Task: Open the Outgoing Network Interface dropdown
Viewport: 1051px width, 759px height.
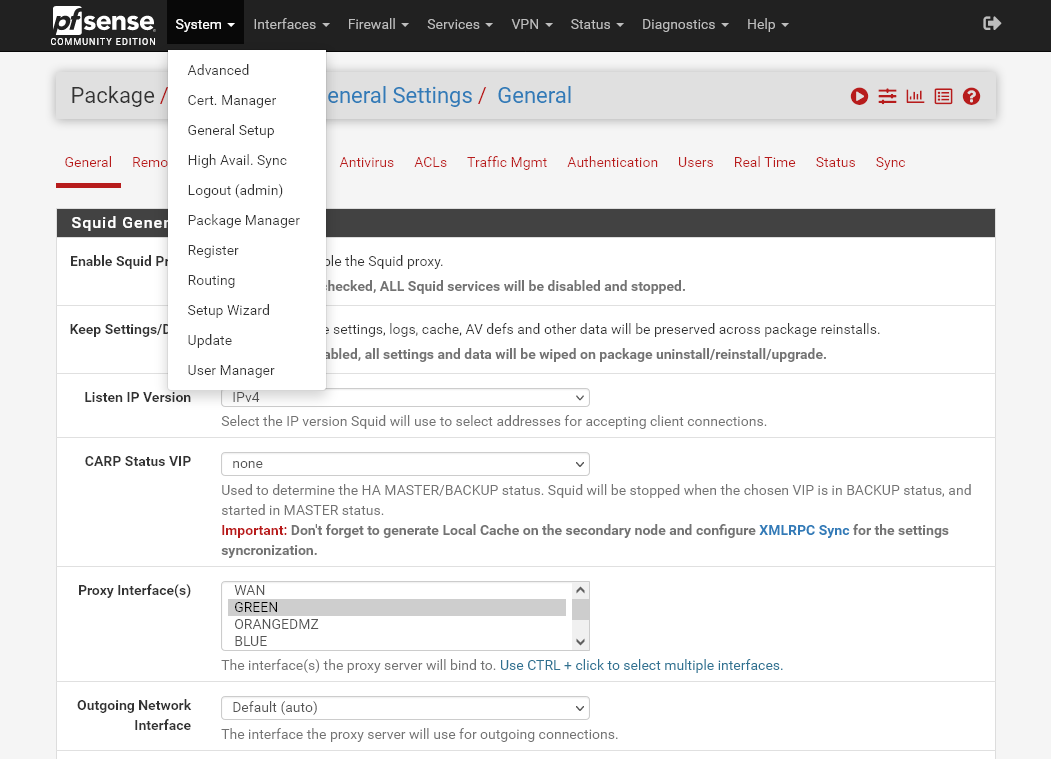Action: (404, 707)
